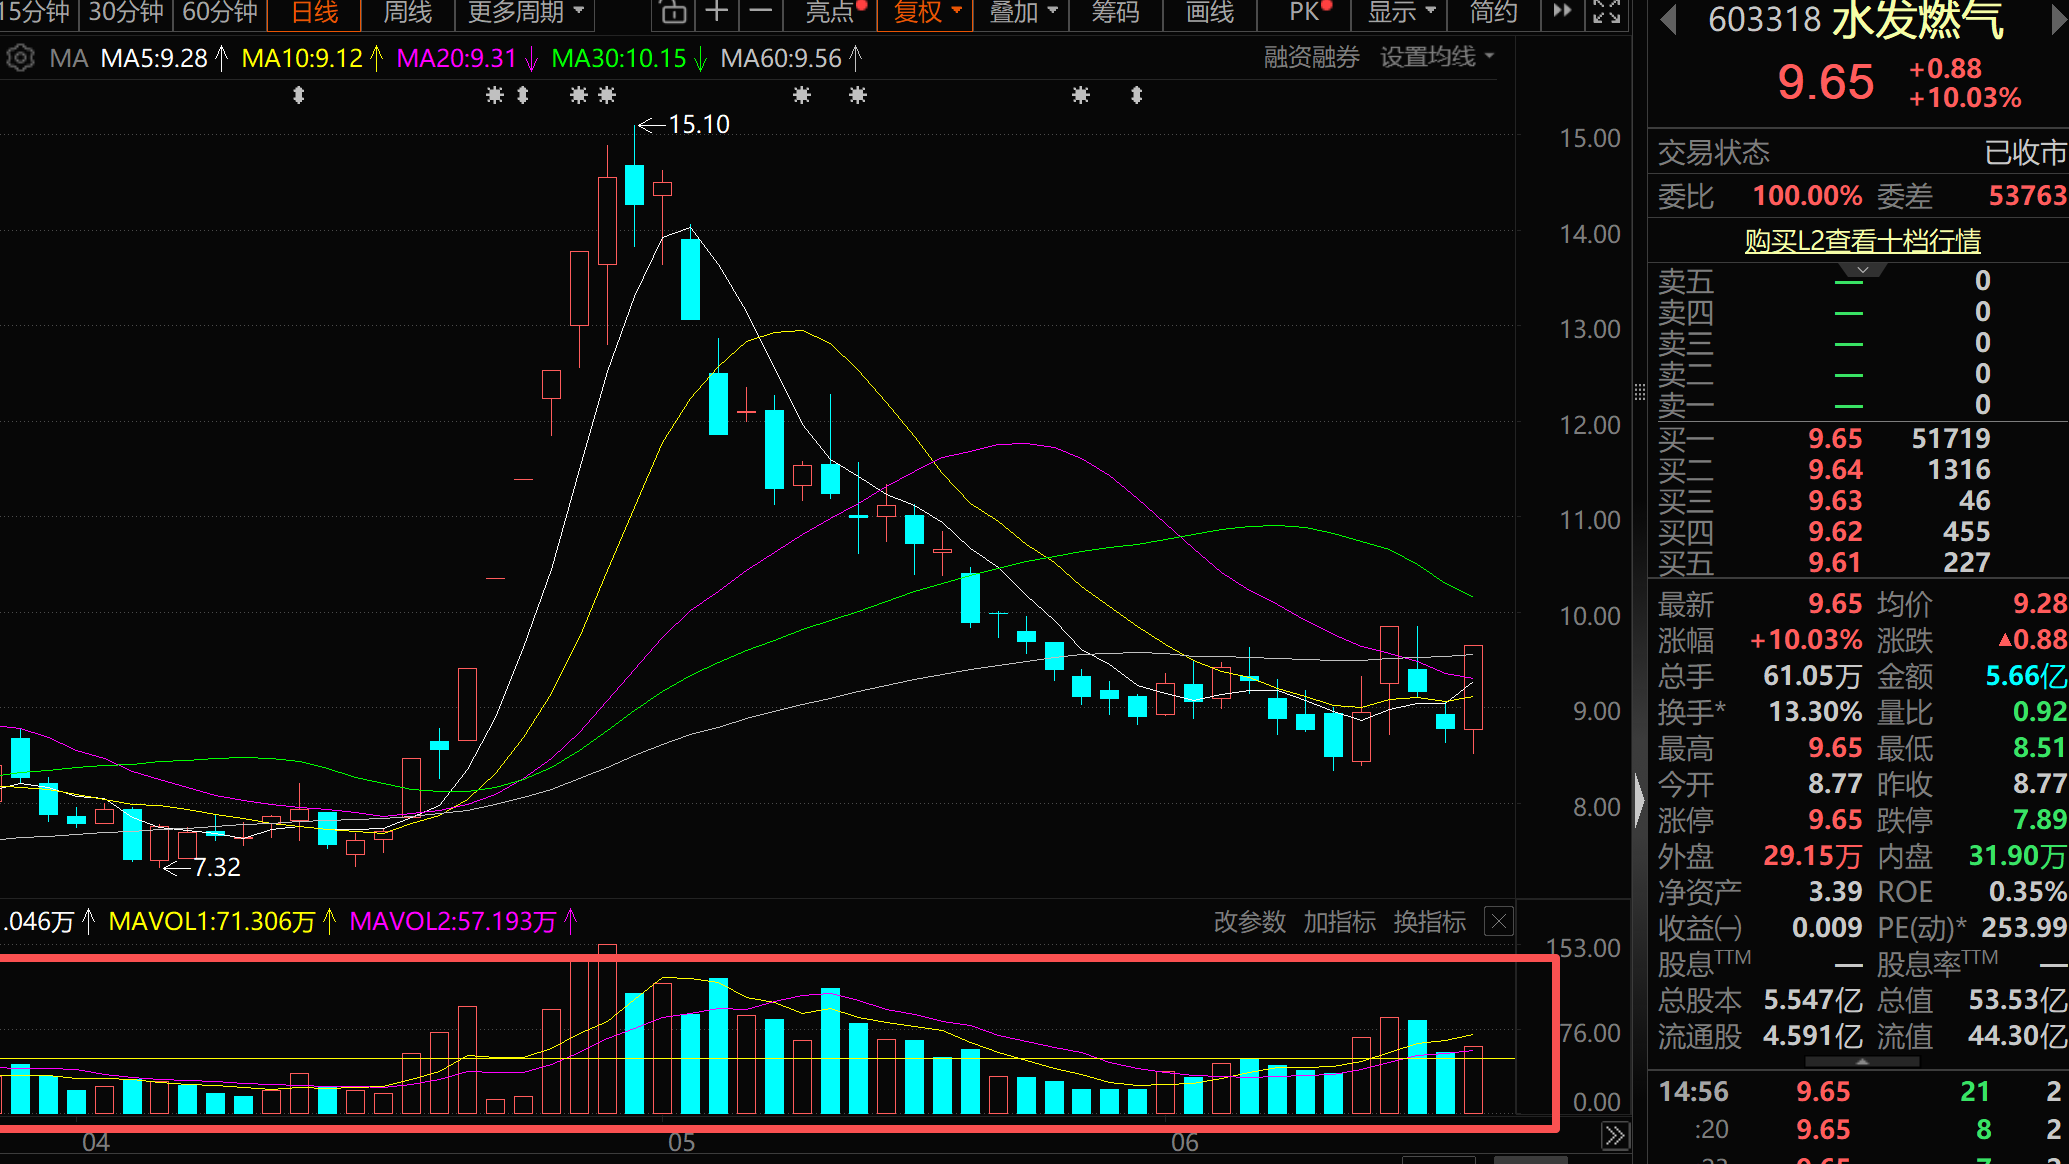2069x1164 pixels.
Task: Expand small triangle below 流通股 row
Action: point(1860,1061)
